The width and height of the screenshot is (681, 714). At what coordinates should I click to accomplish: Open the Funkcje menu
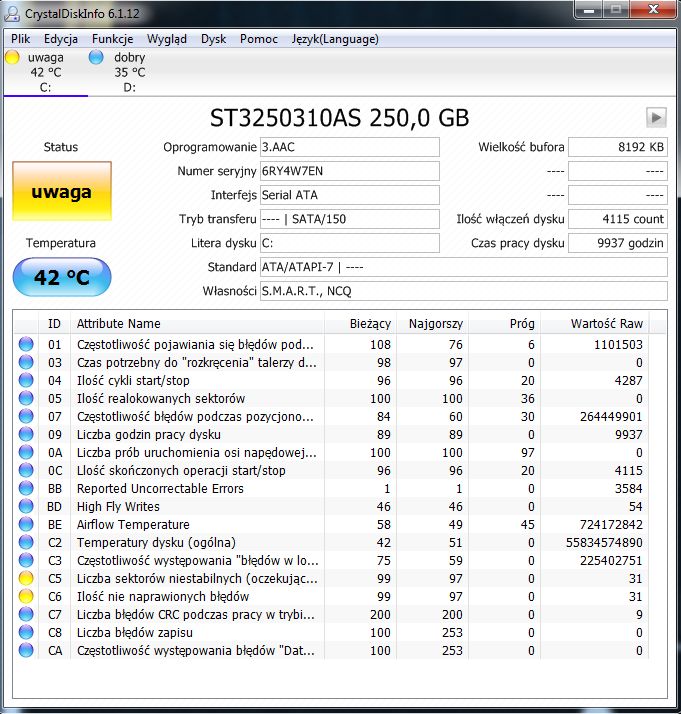pyautogui.click(x=112, y=39)
